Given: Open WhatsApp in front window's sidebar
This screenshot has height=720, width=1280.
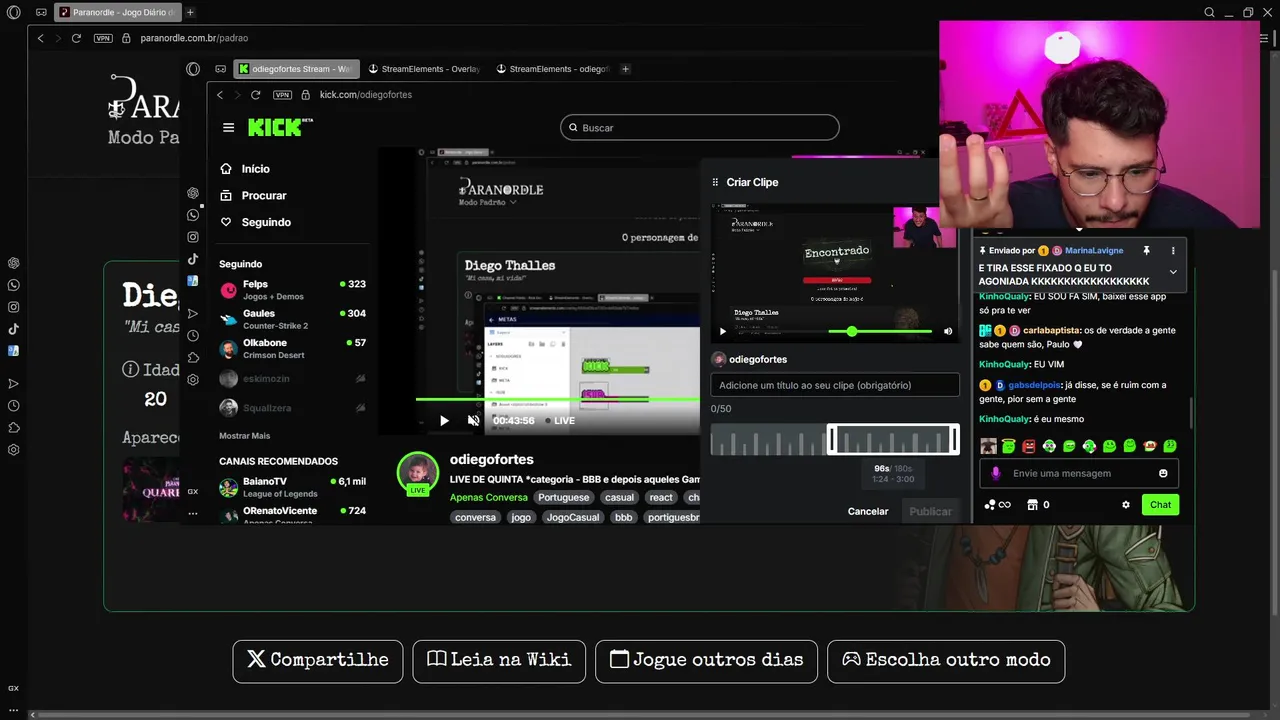Looking at the screenshot, I should click(x=193, y=215).
